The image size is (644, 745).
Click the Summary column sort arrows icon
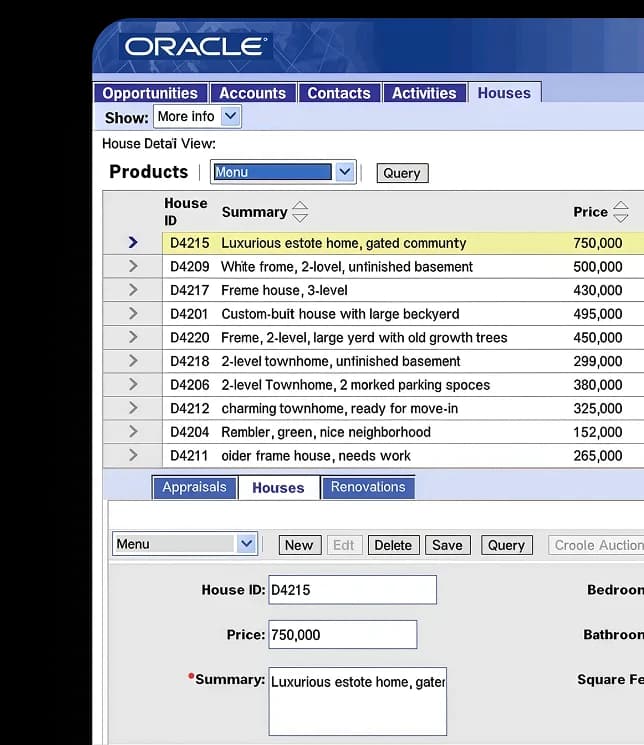tap(299, 212)
